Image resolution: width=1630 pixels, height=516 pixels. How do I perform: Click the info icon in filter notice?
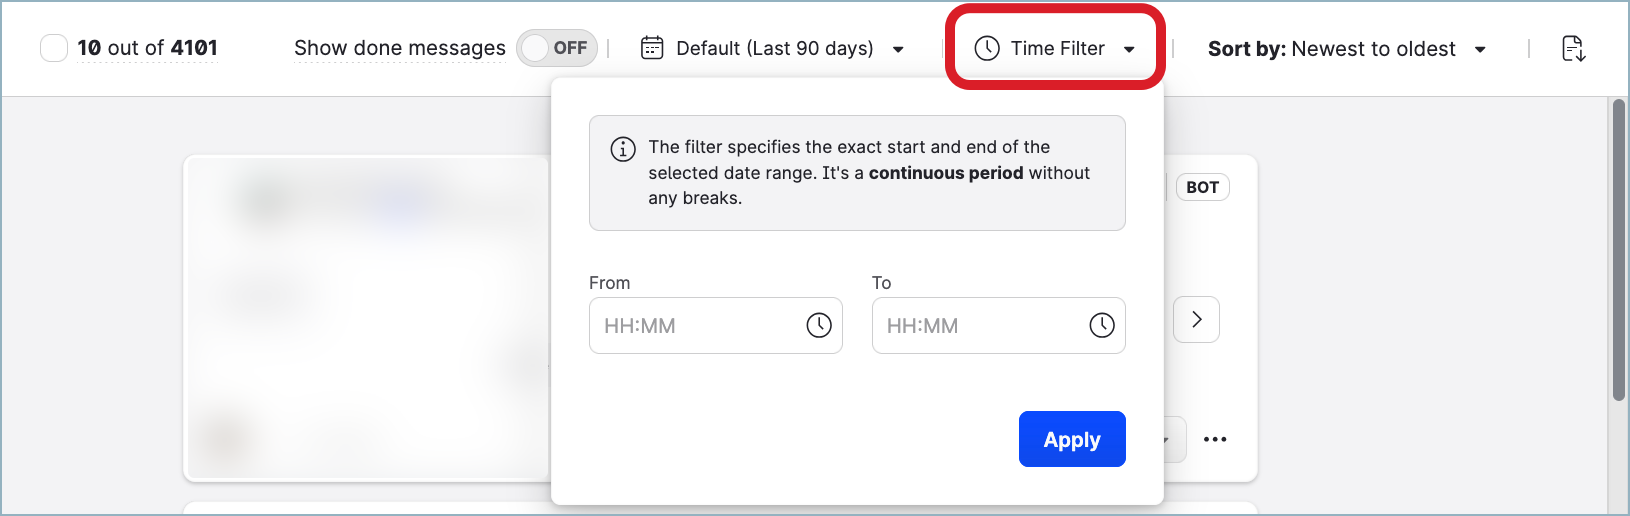[623, 149]
